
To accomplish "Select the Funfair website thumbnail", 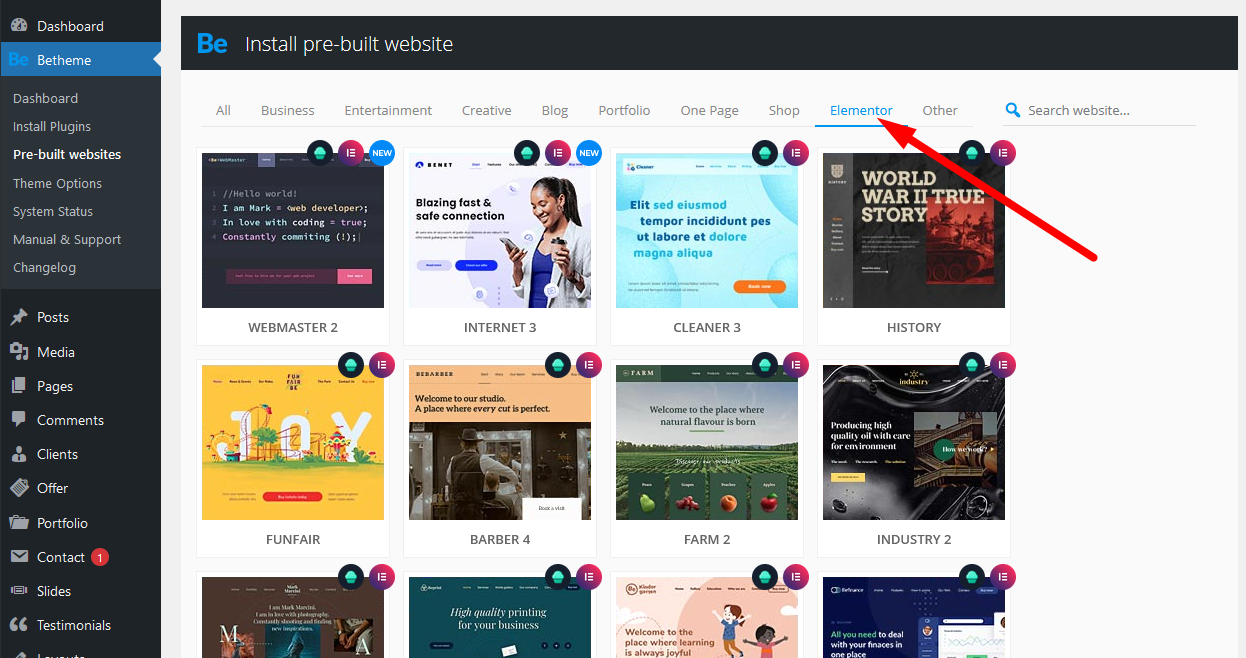I will [293, 442].
